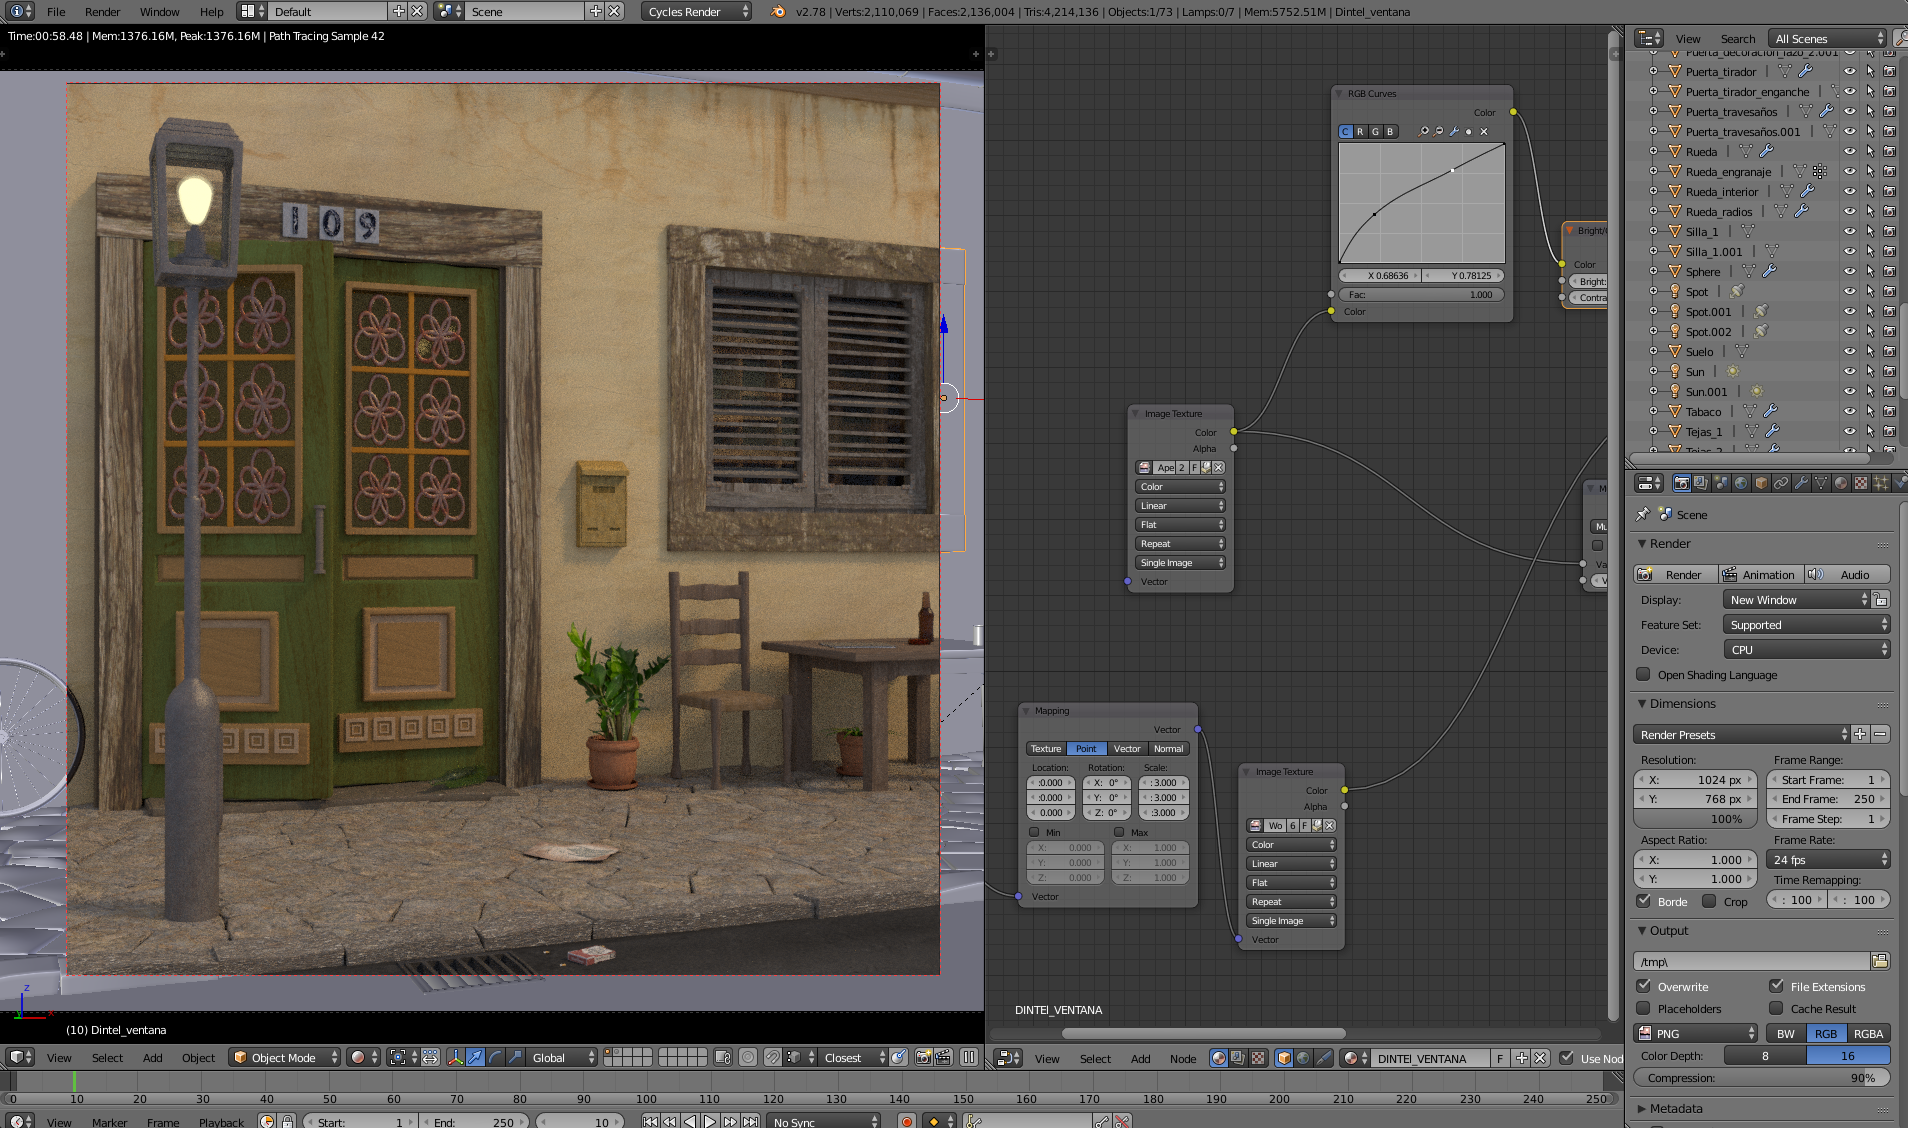Toggle visibility eye for Rueda object
The width and height of the screenshot is (1908, 1128).
pos(1850,152)
